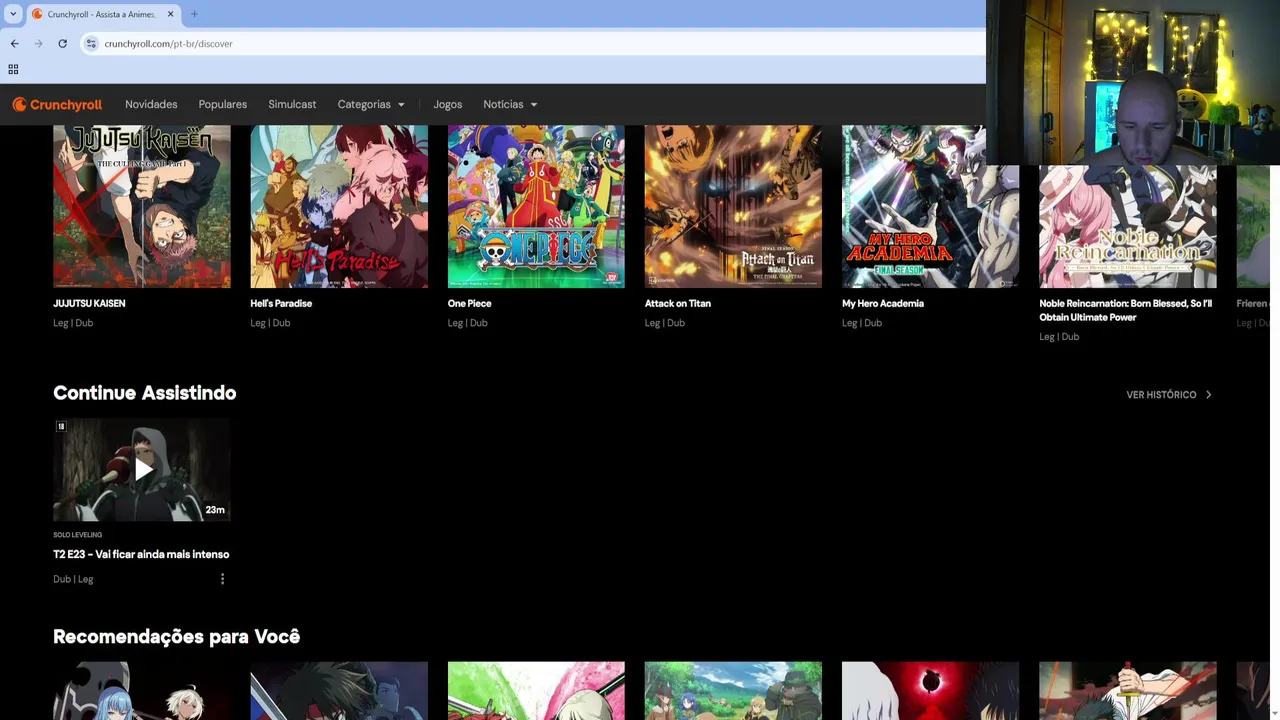Click the One Piece poster thumbnail

click(536, 206)
